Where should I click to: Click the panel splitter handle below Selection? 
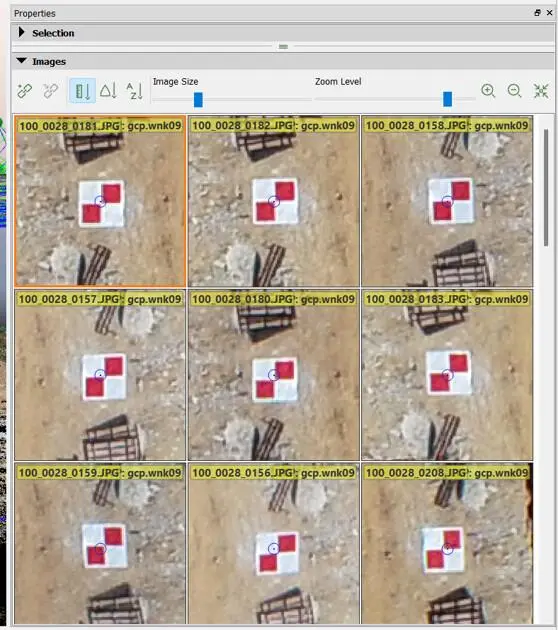pos(283,47)
